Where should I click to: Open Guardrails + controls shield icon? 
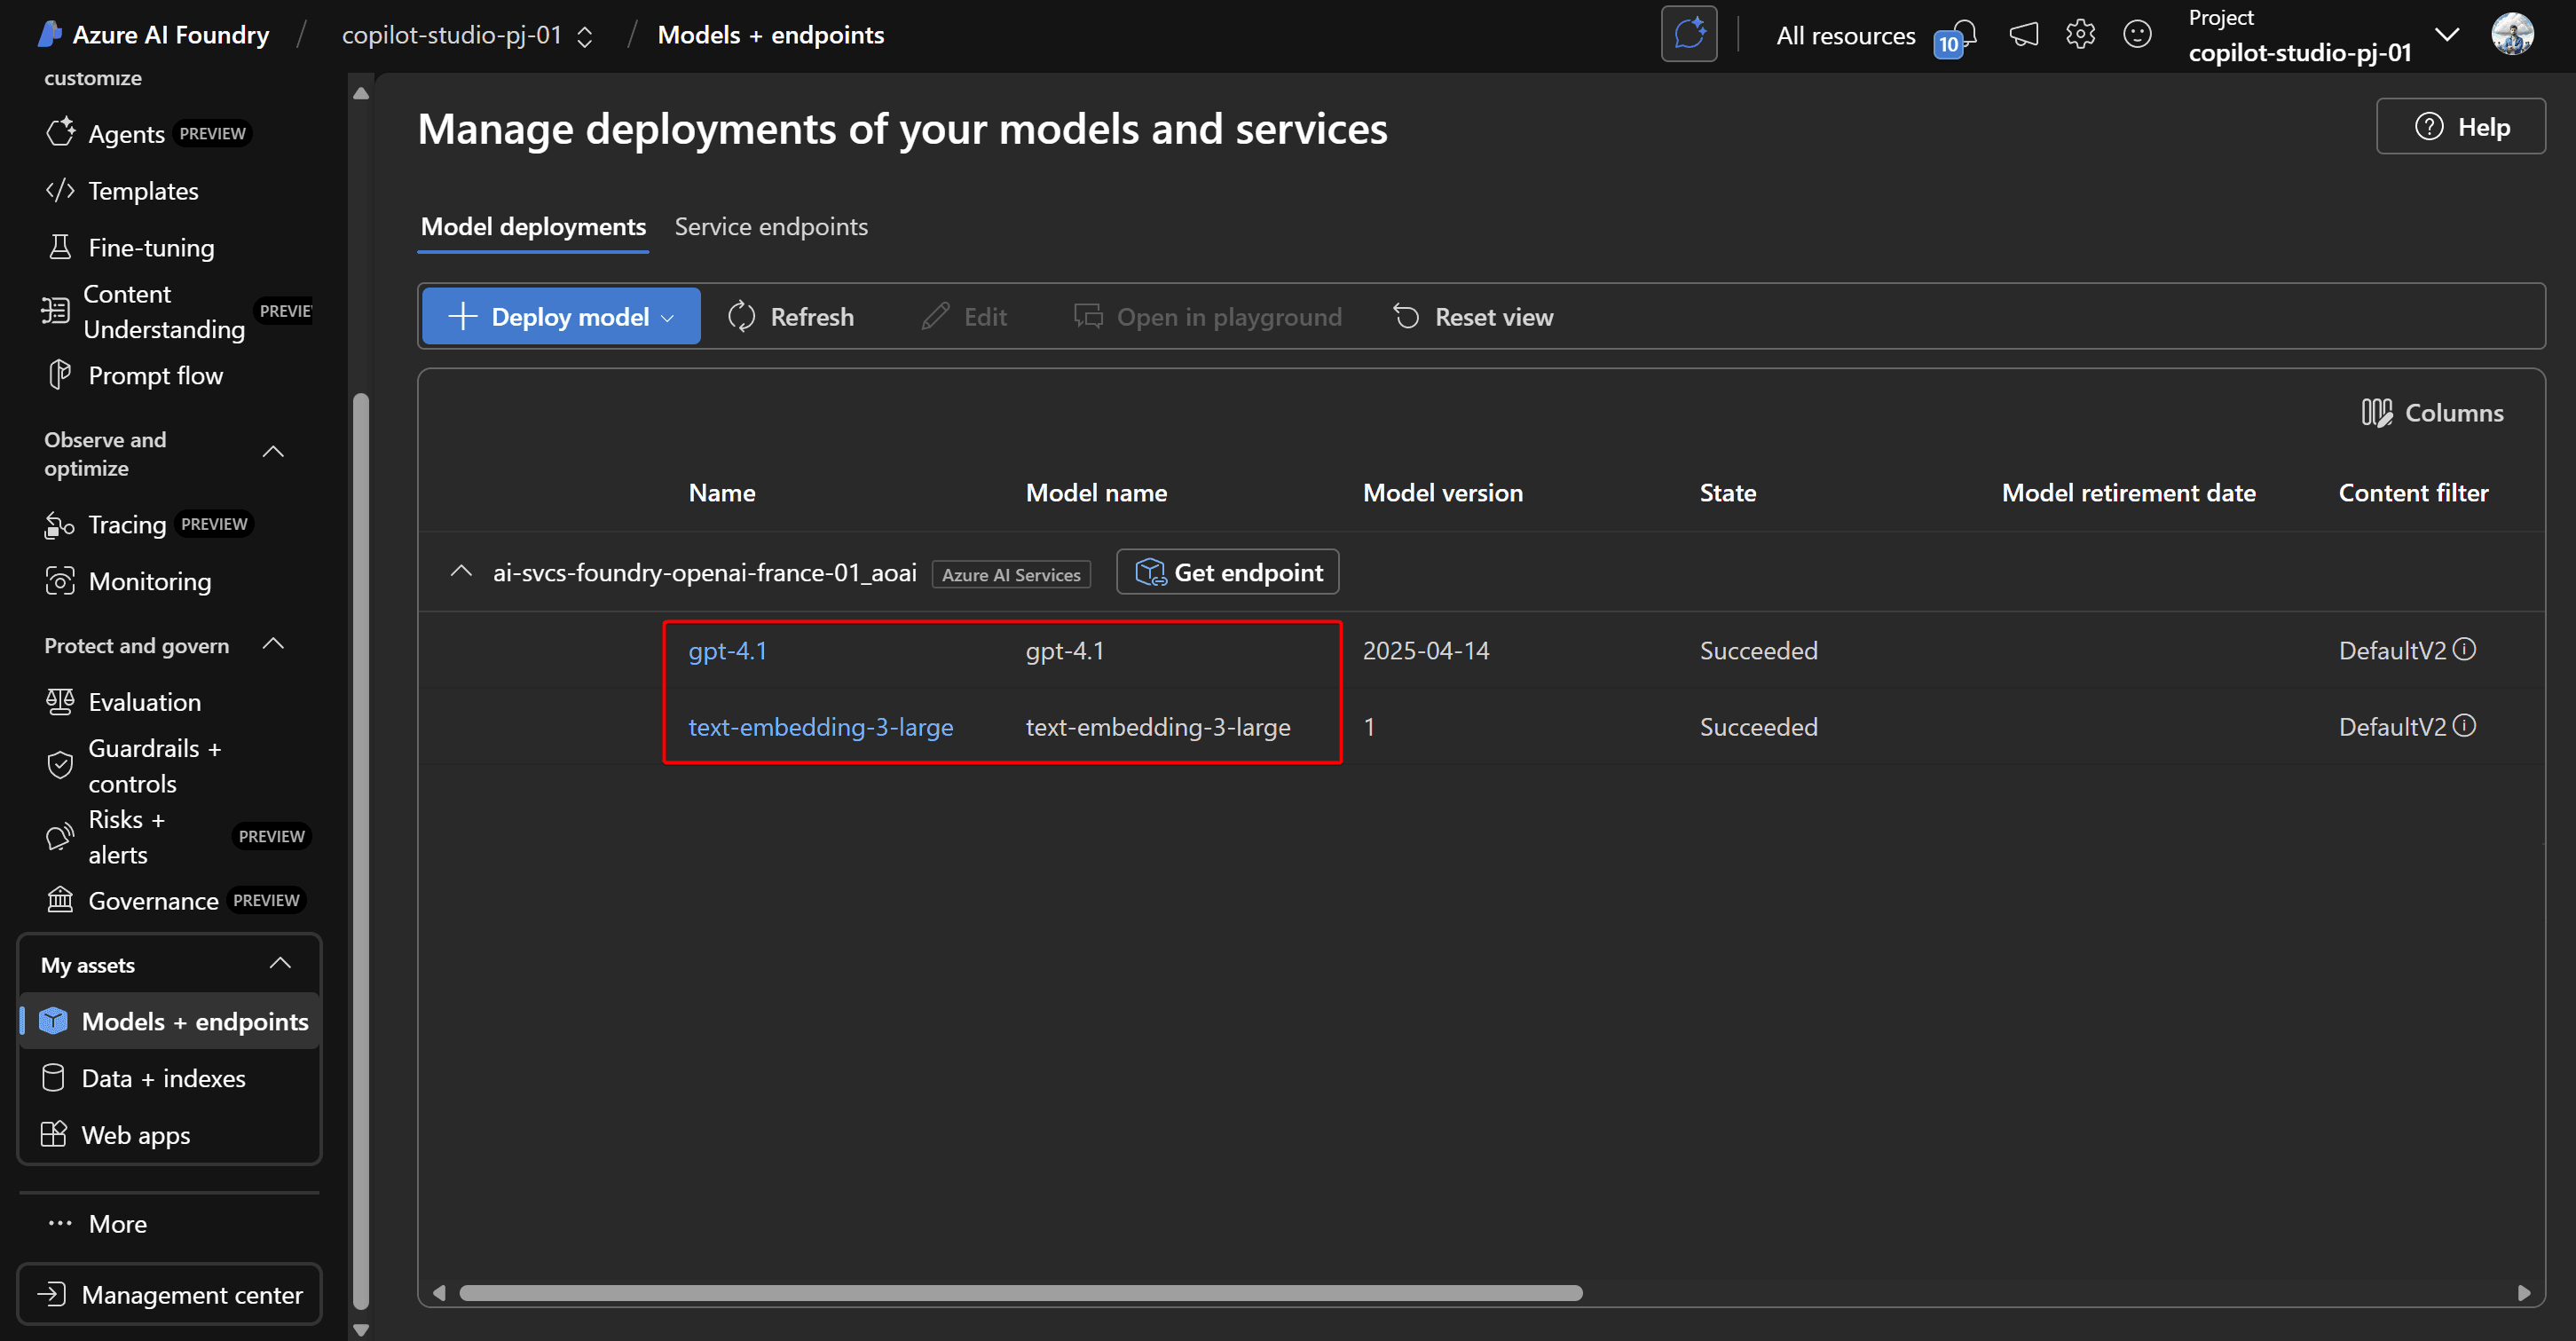click(60, 765)
